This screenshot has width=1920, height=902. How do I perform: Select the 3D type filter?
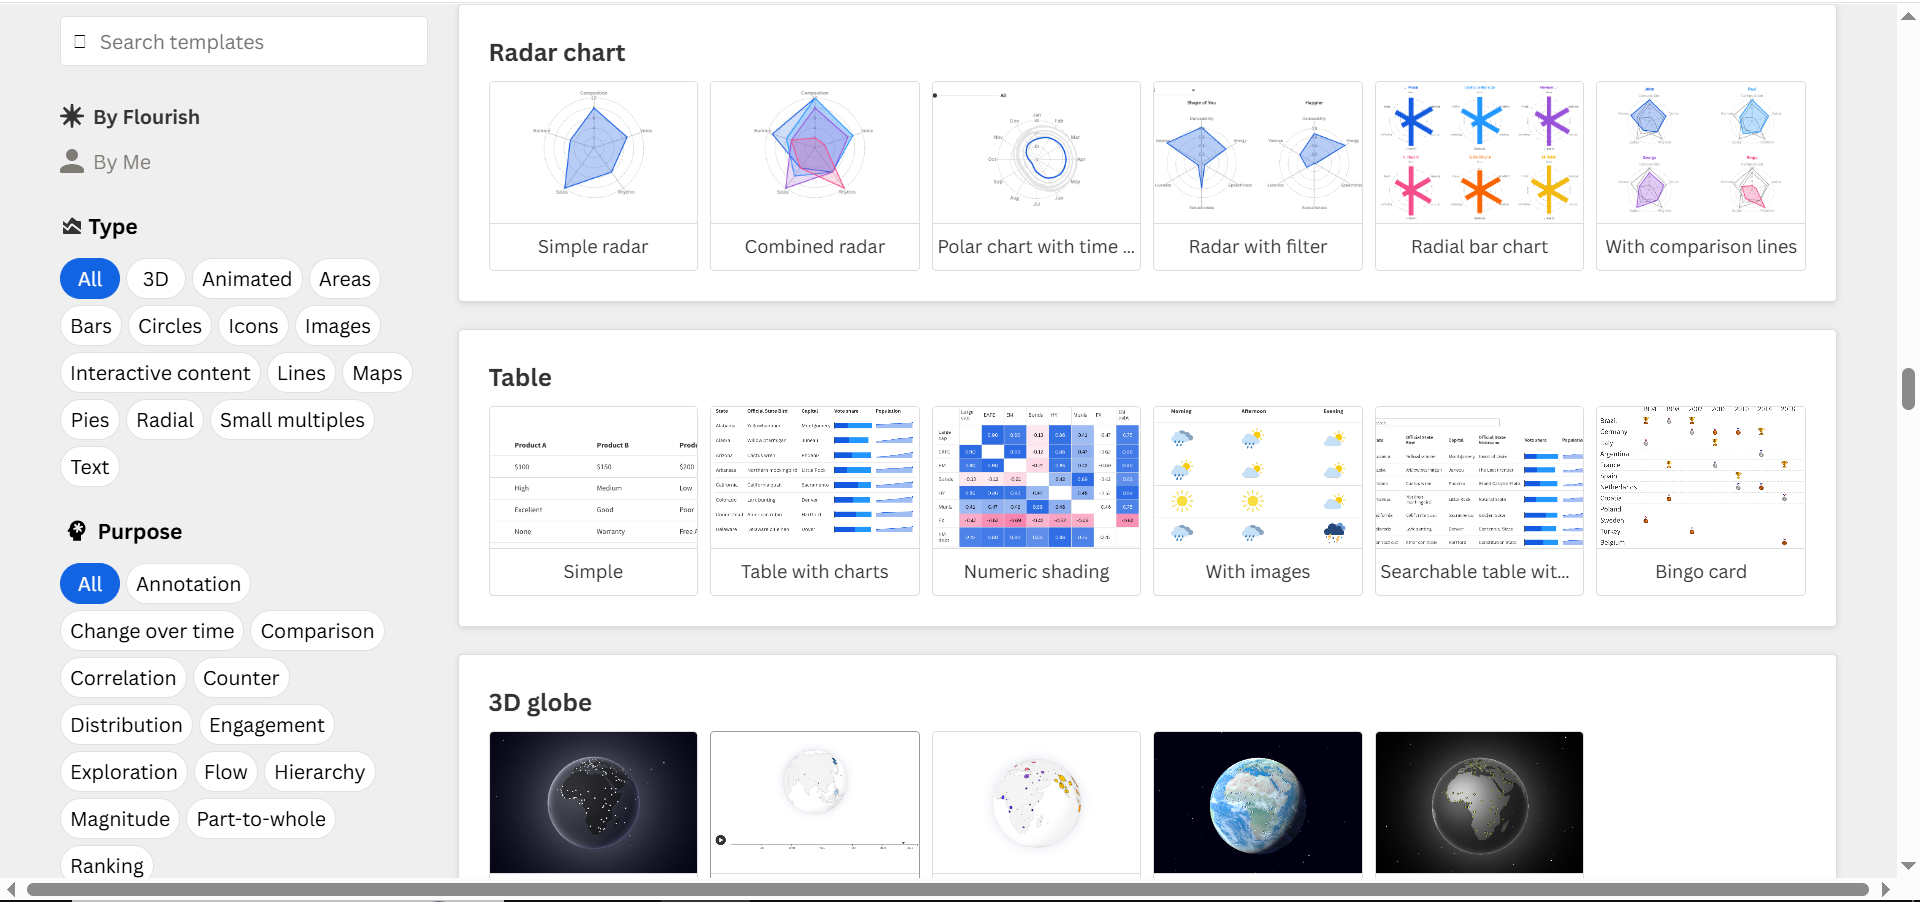(x=155, y=279)
